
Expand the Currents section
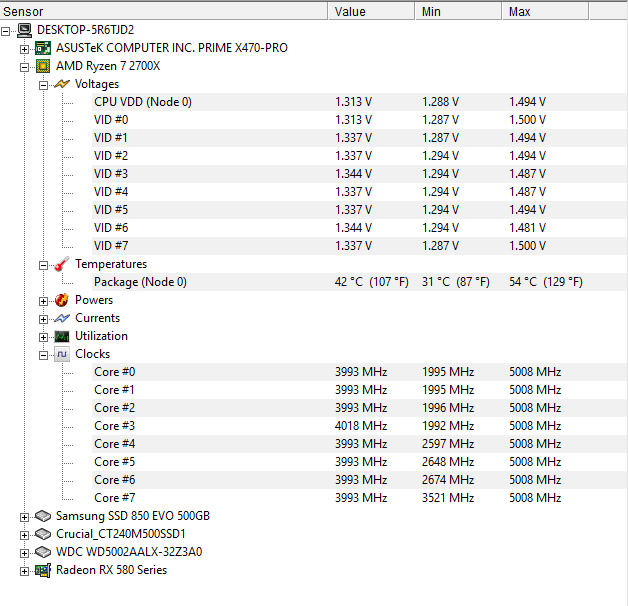43,319
